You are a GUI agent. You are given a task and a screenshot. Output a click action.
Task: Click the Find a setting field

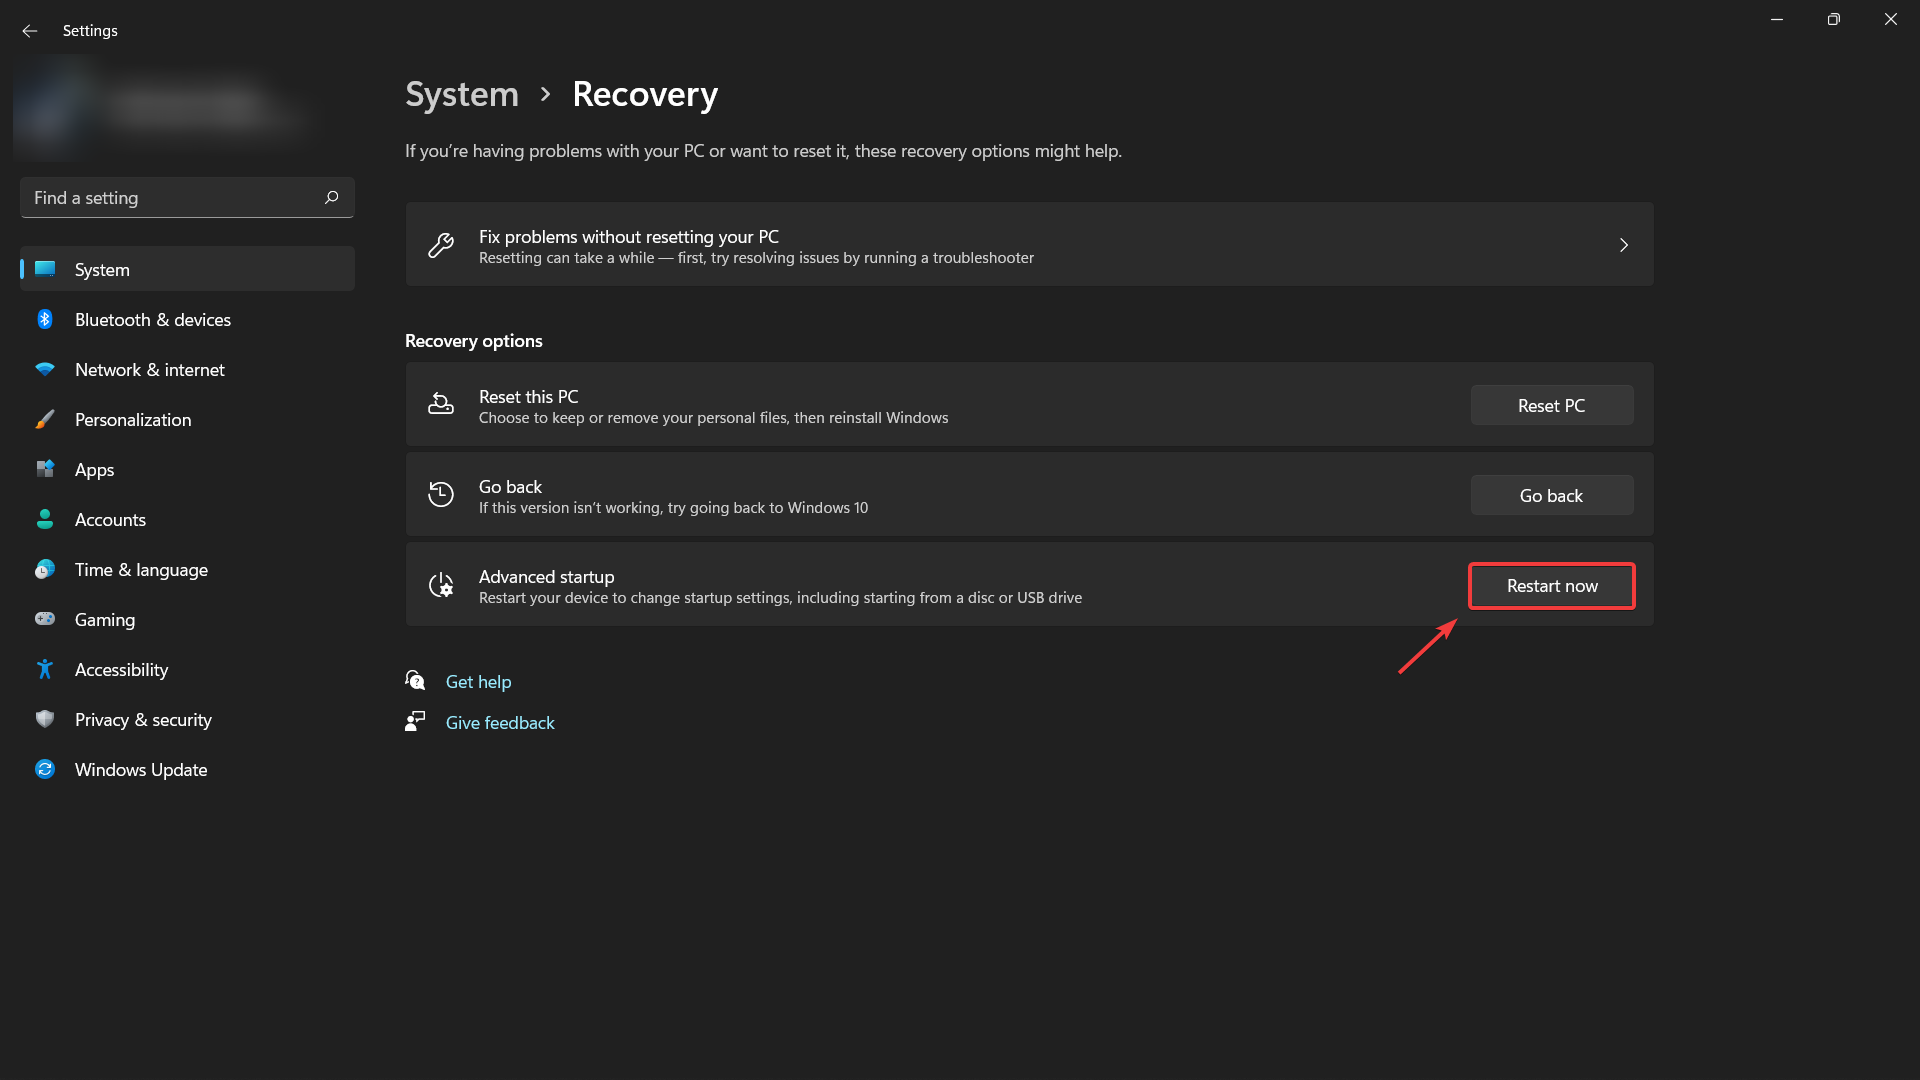pos(170,198)
